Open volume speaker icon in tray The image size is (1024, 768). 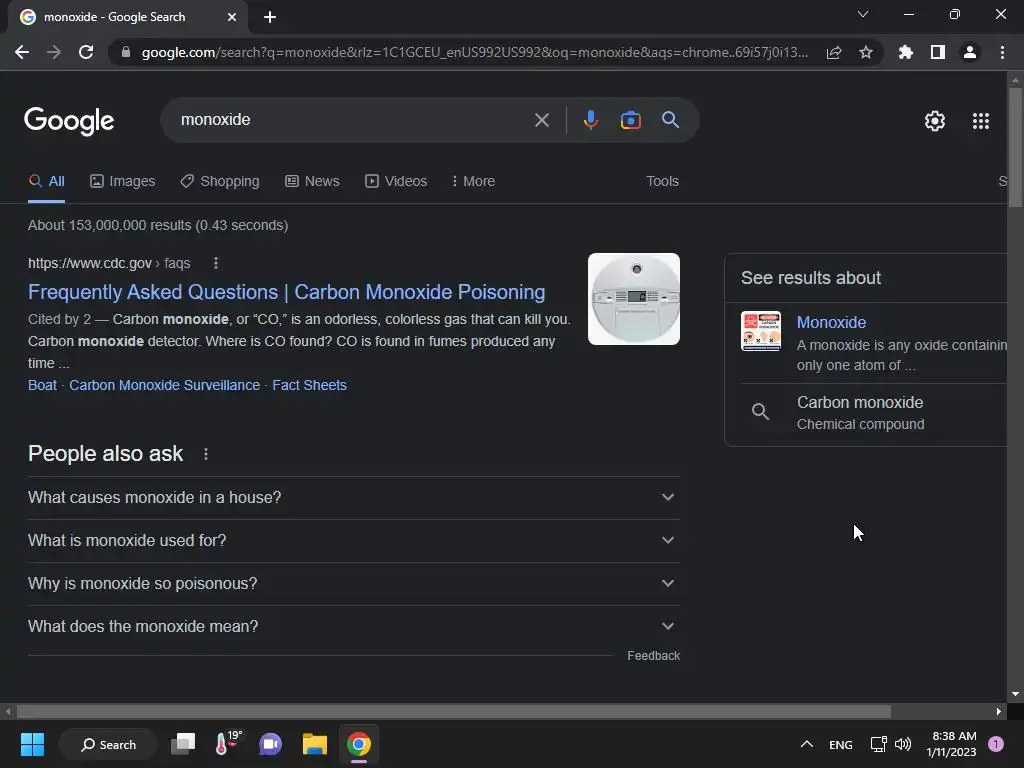coord(903,744)
